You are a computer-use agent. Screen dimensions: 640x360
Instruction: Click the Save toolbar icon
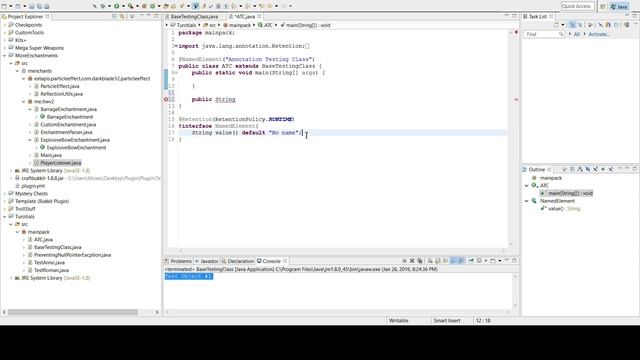[31, 6]
